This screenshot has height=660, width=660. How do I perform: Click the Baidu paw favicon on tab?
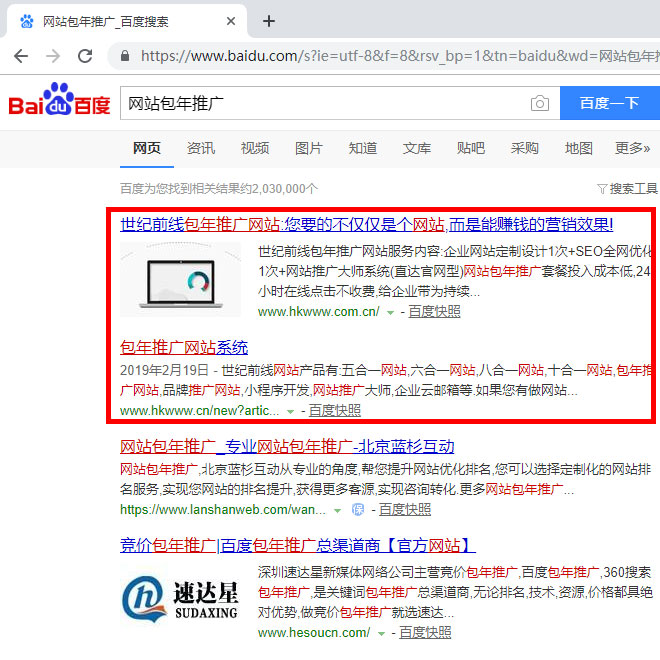click(27, 21)
